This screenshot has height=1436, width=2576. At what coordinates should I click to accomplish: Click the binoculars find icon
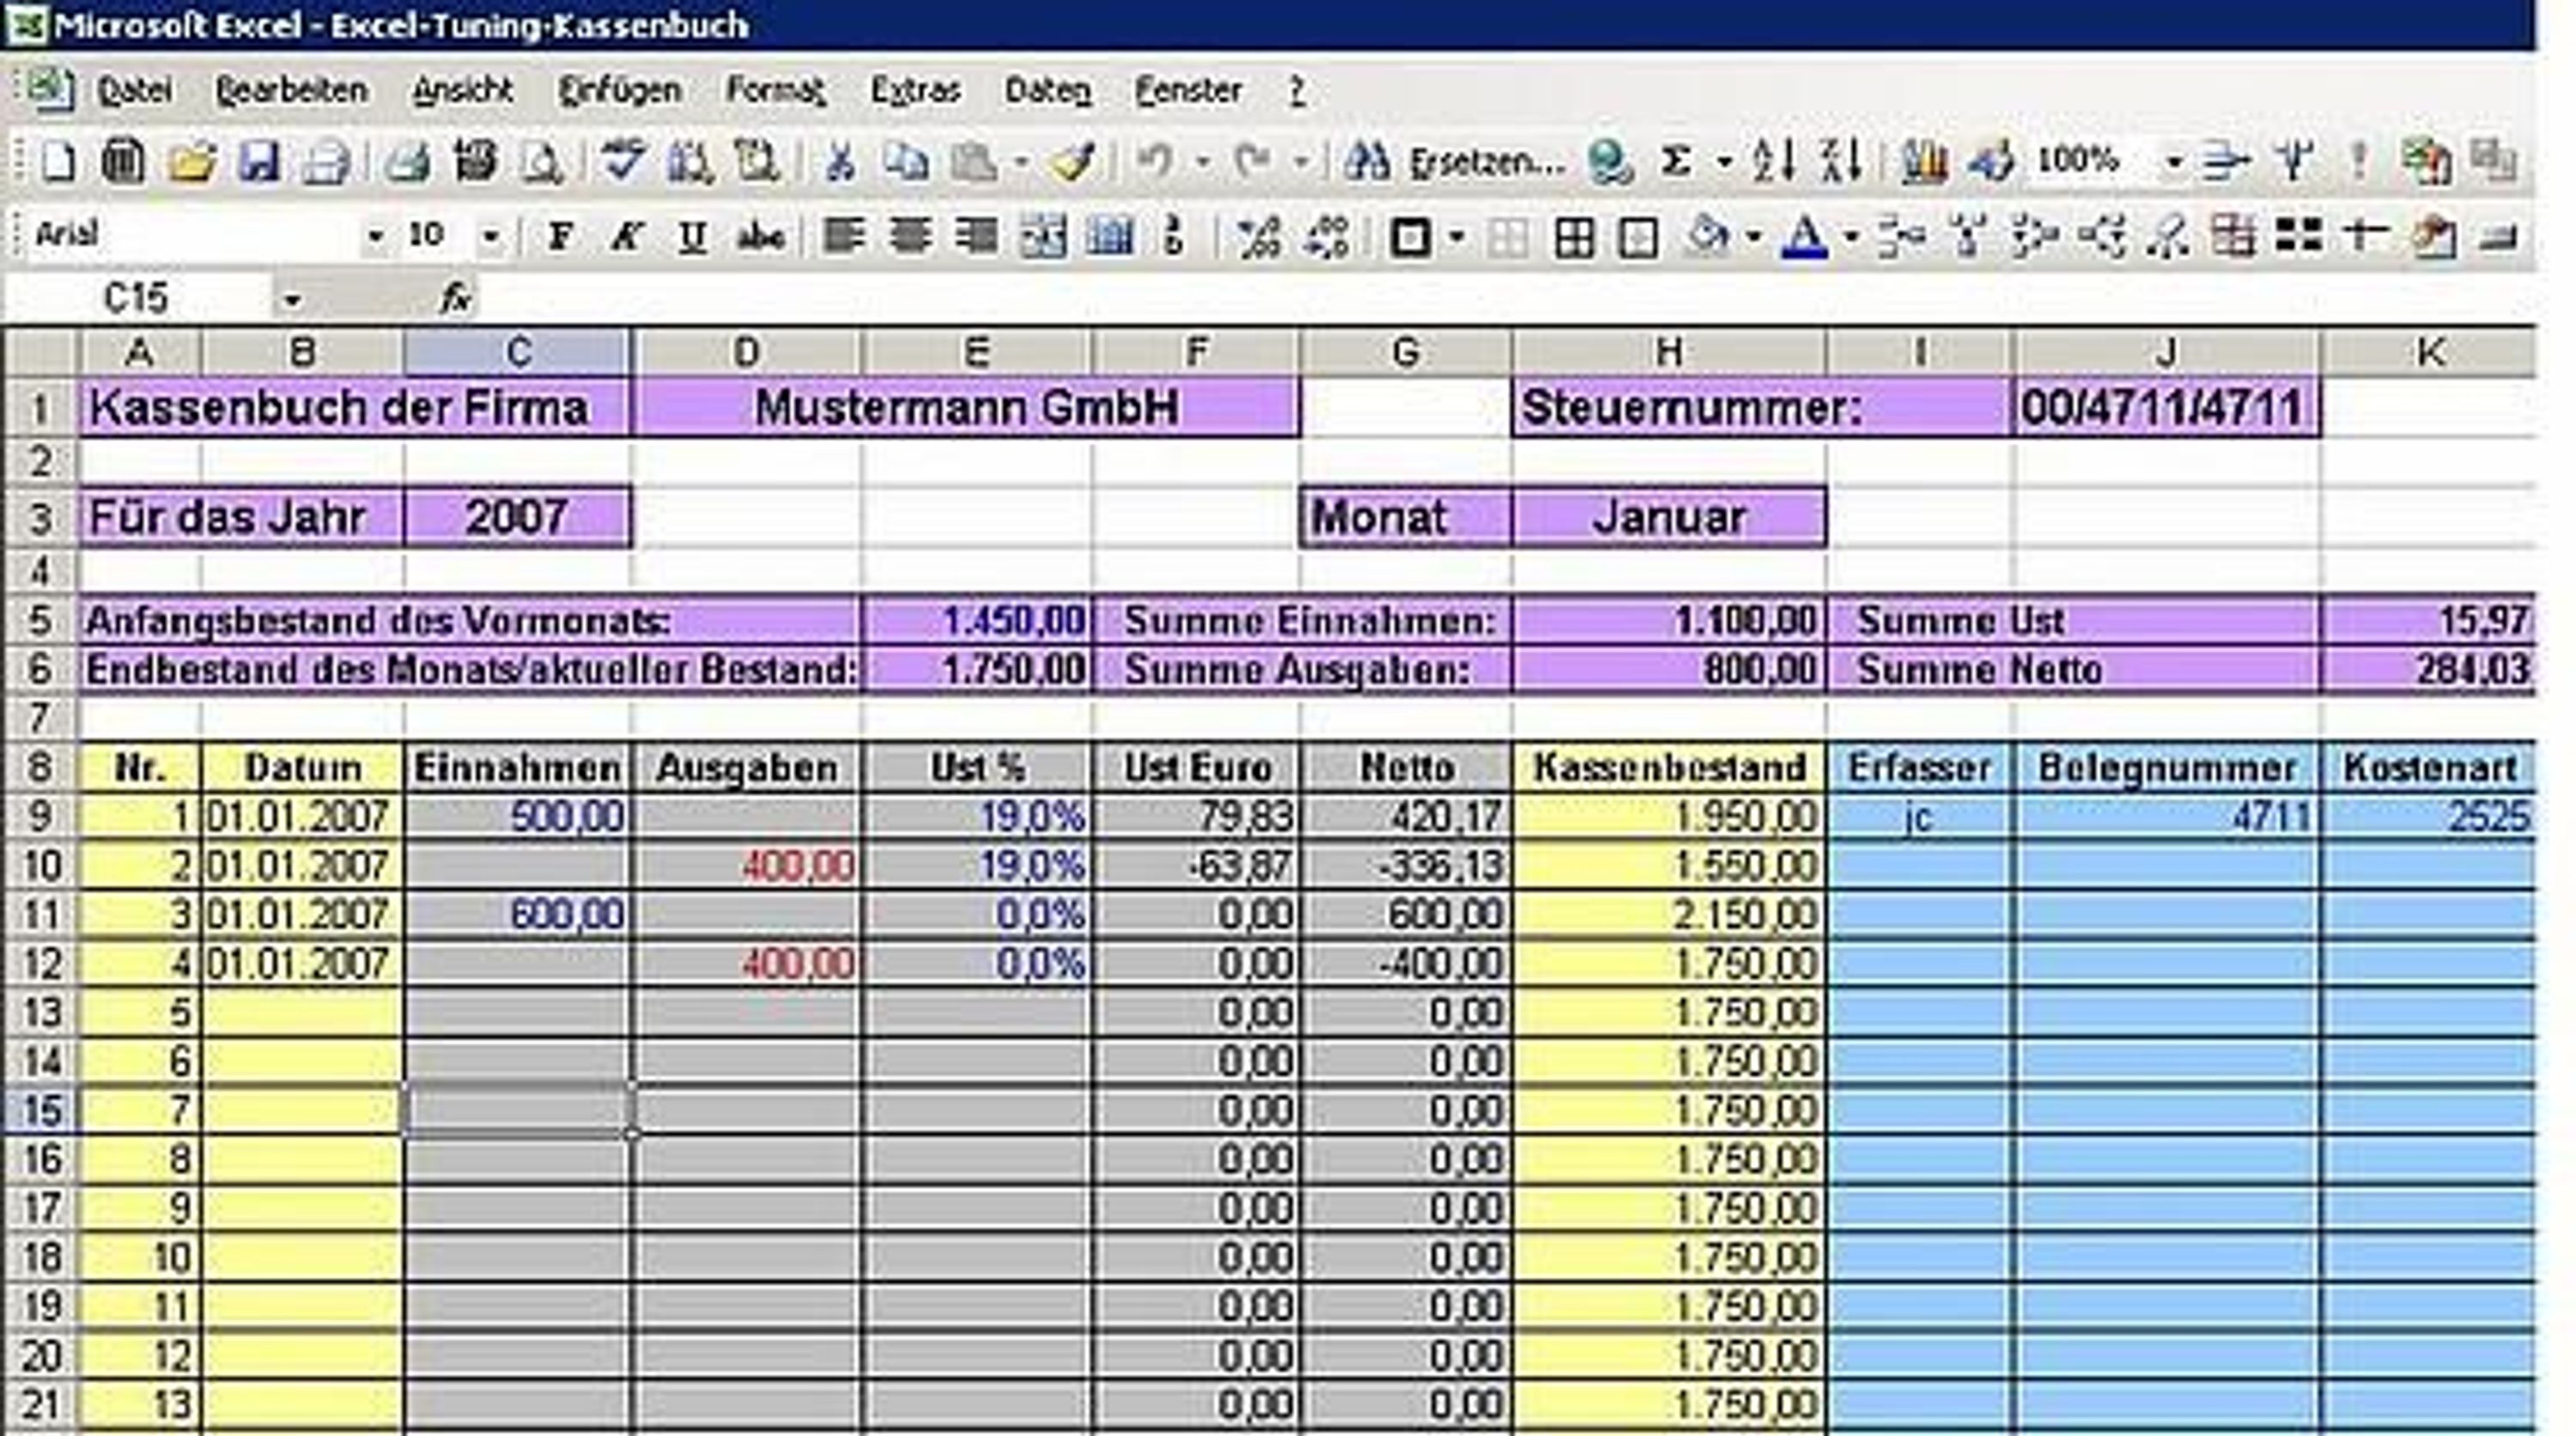[1367, 161]
